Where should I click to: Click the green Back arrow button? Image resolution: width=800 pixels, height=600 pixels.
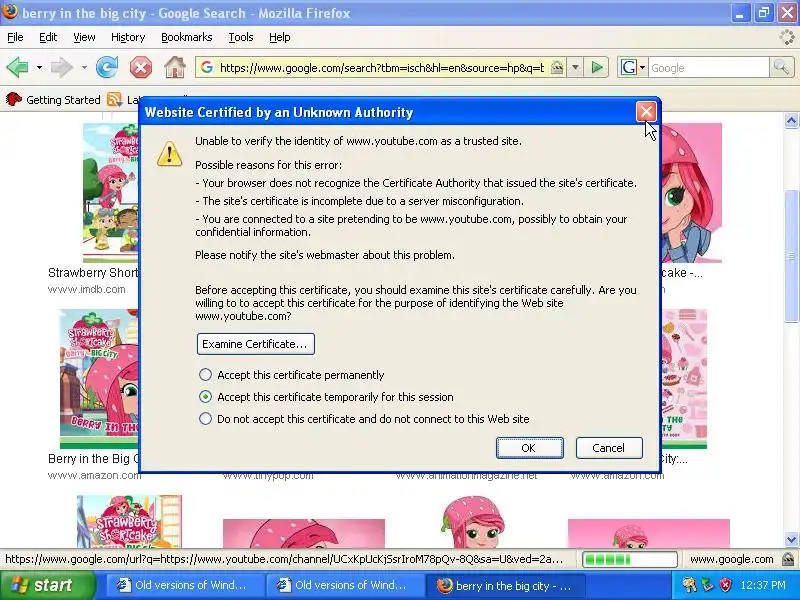[17, 67]
